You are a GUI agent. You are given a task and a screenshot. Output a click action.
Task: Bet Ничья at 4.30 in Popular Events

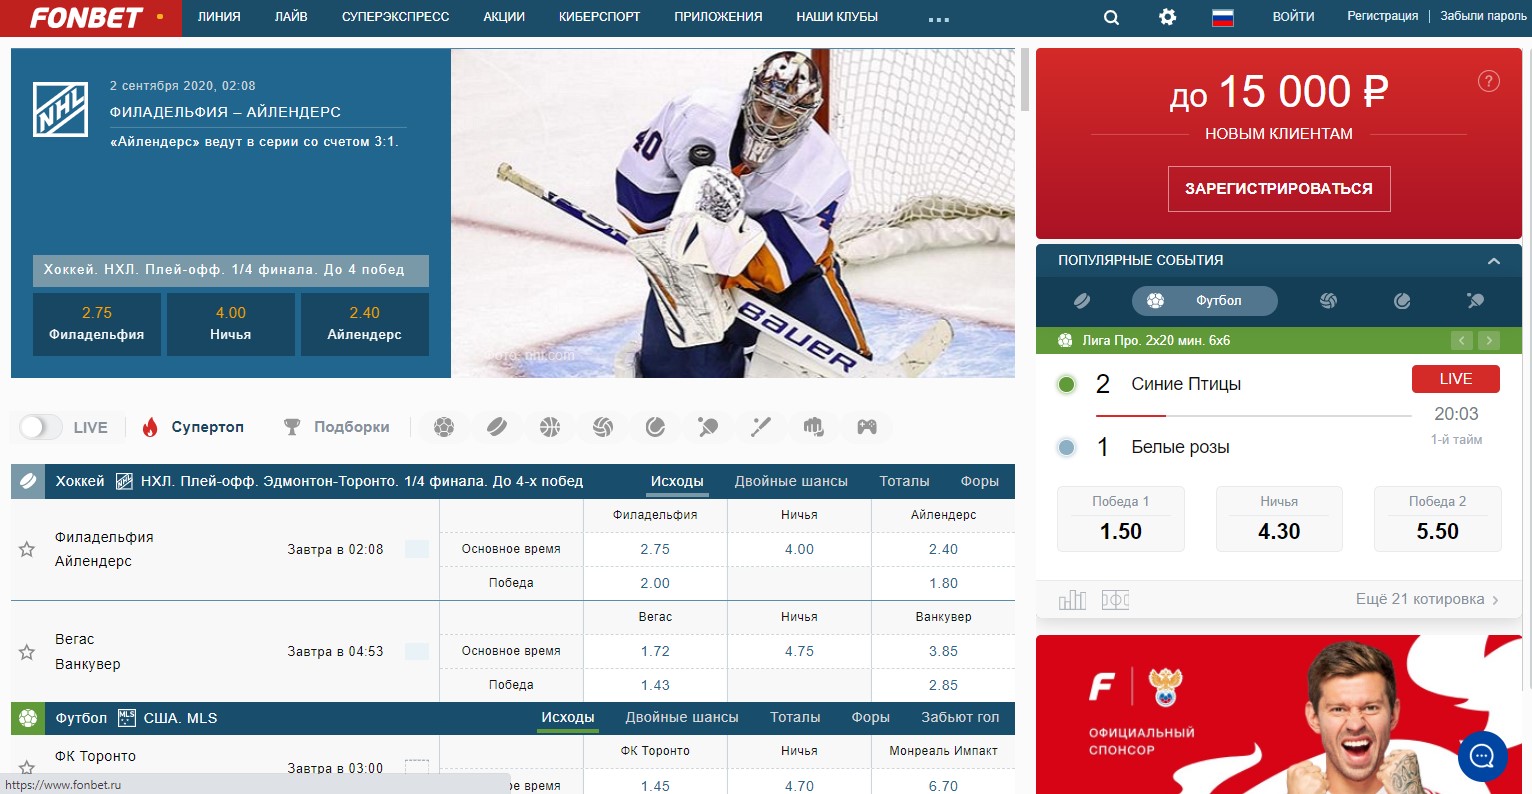pos(1279,519)
